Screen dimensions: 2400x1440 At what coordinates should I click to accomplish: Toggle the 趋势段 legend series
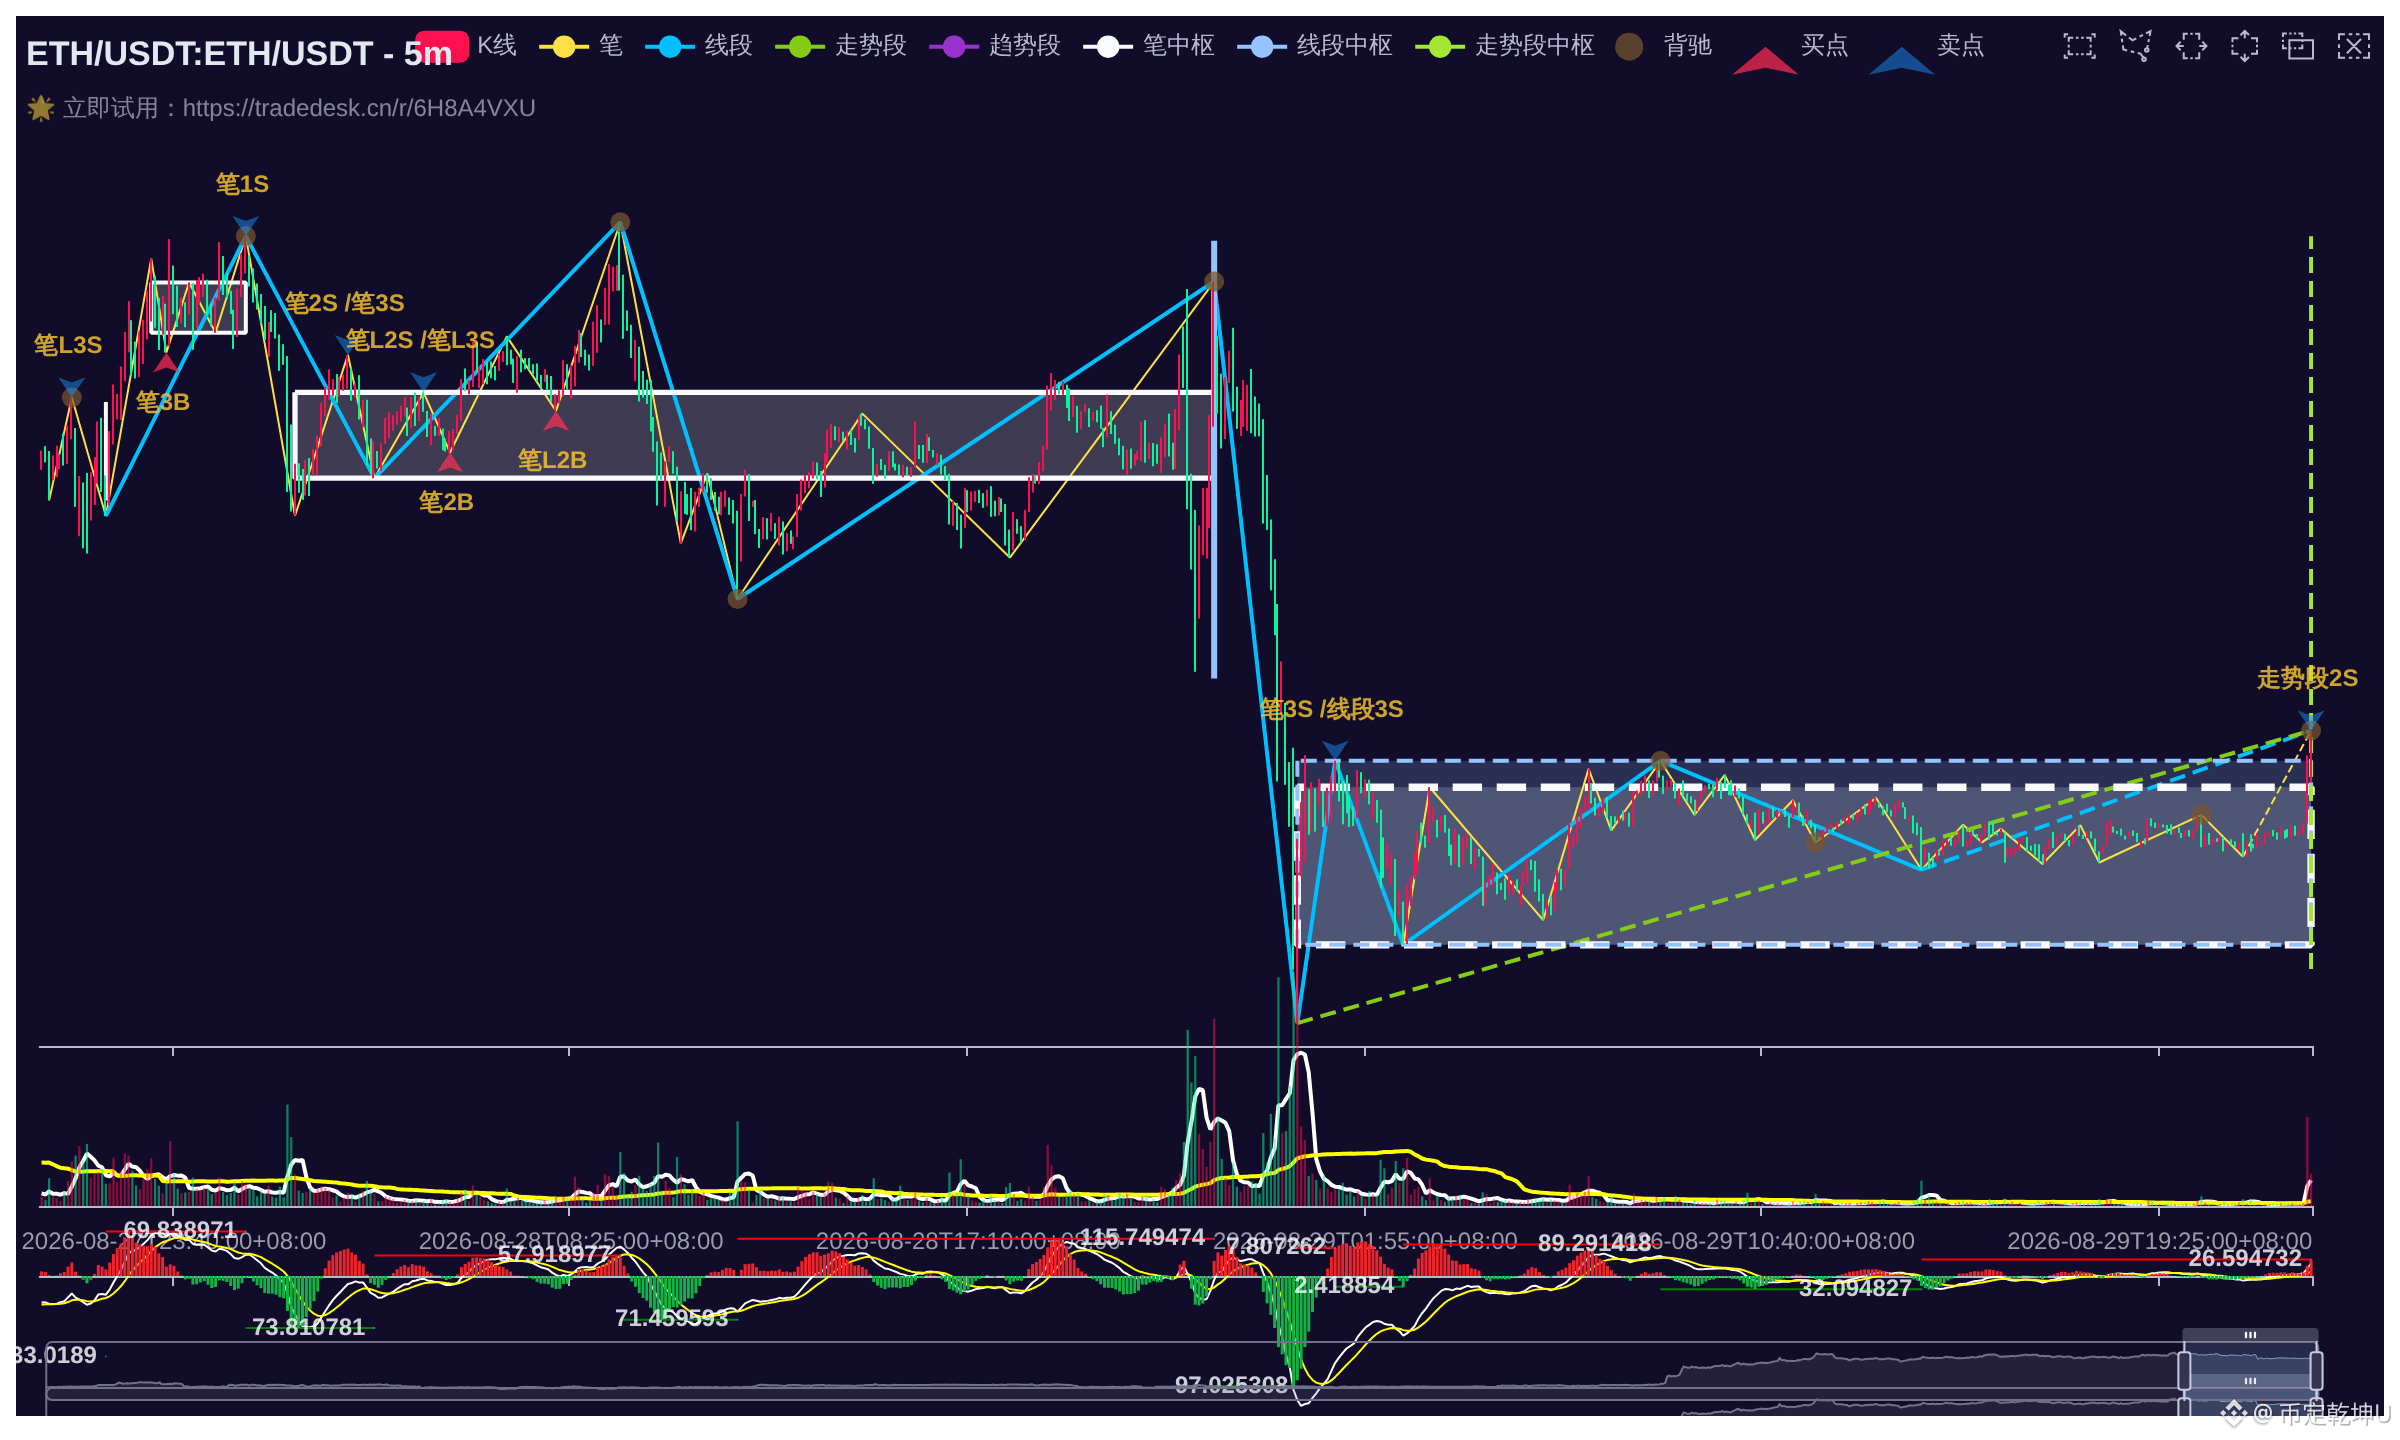point(995,46)
